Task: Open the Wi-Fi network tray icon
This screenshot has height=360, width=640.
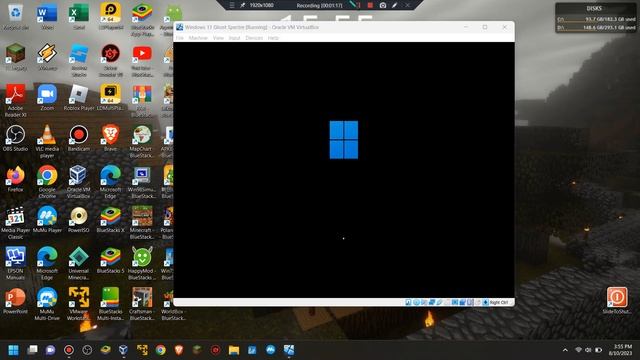Action: click(x=578, y=350)
